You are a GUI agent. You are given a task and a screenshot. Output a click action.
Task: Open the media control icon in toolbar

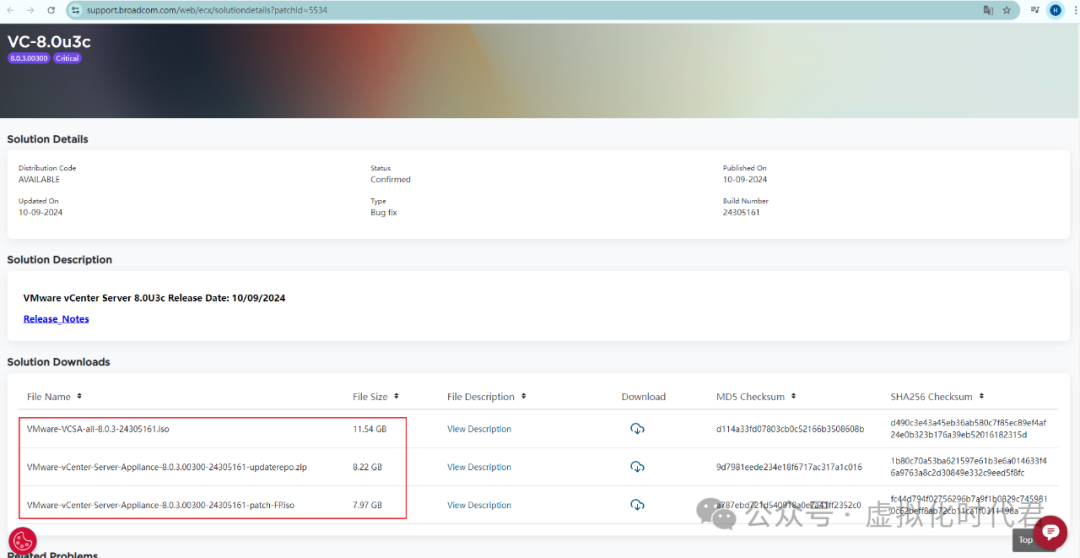coord(1035,10)
